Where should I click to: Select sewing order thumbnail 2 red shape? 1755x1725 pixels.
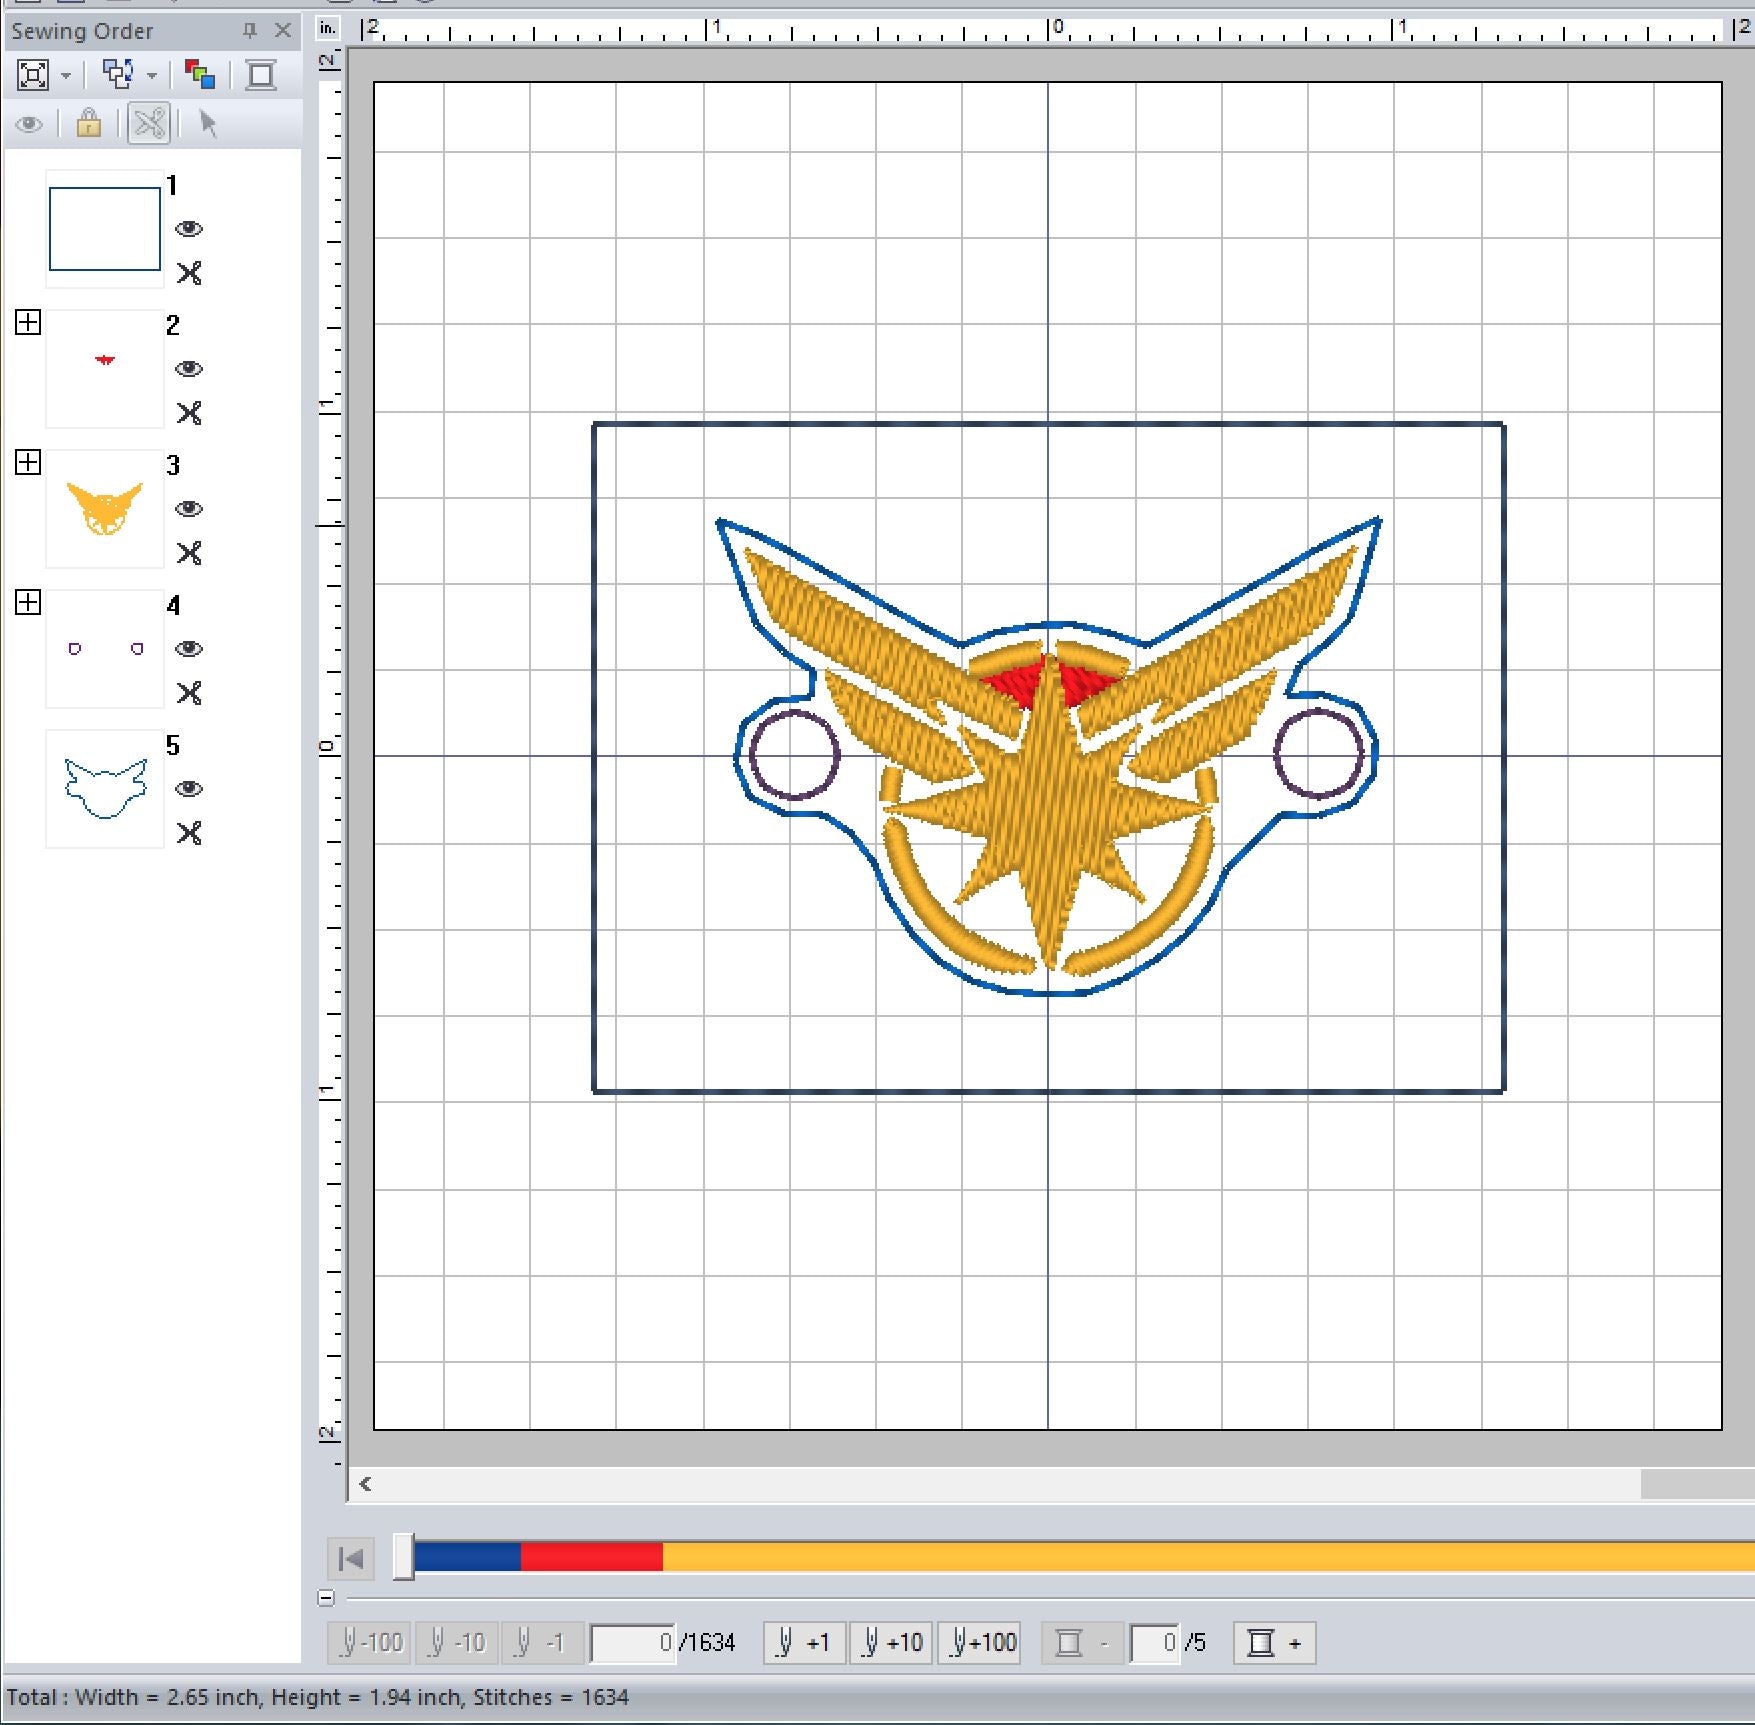[x=105, y=369]
